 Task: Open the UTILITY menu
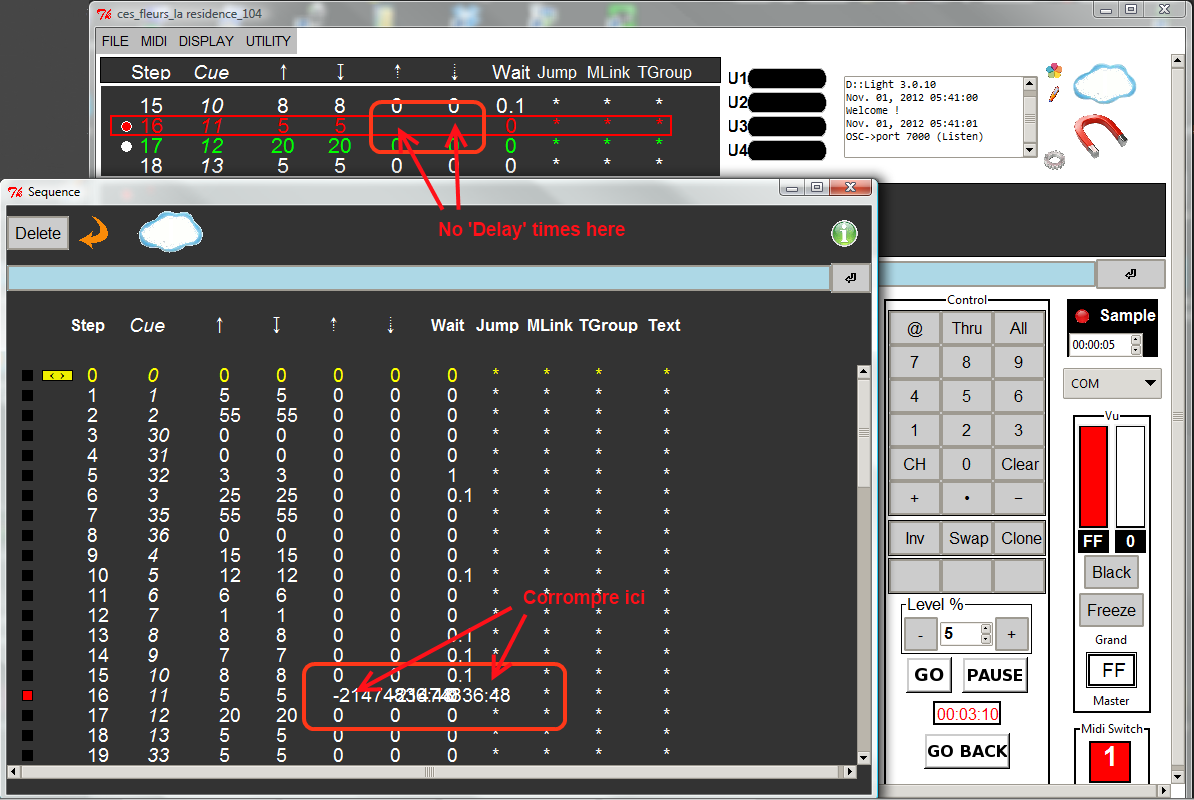pyautogui.click(x=268, y=41)
